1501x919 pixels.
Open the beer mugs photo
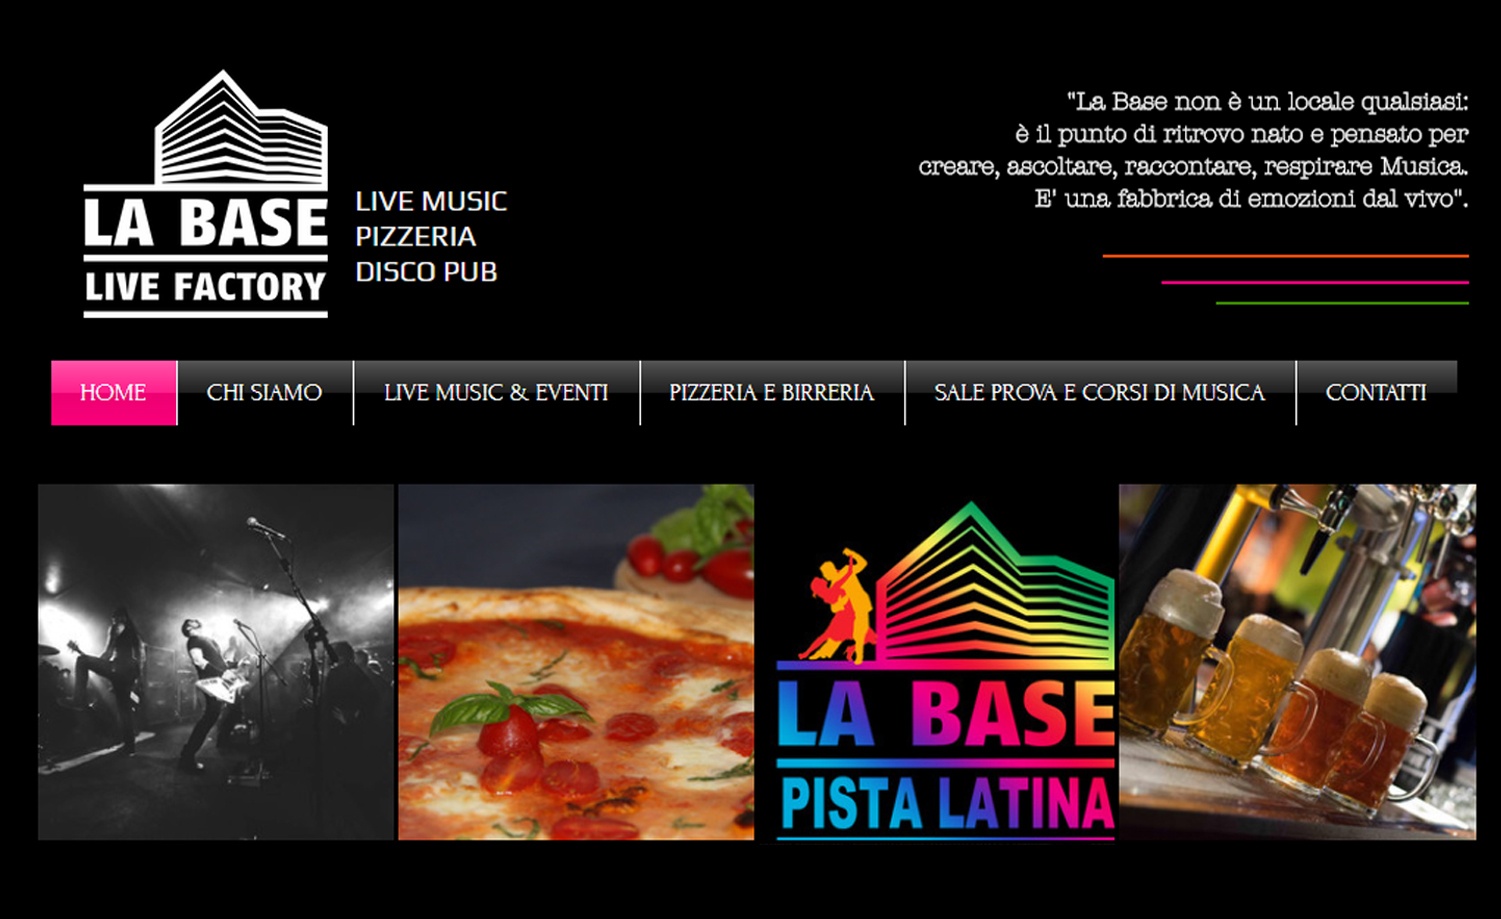1297,662
